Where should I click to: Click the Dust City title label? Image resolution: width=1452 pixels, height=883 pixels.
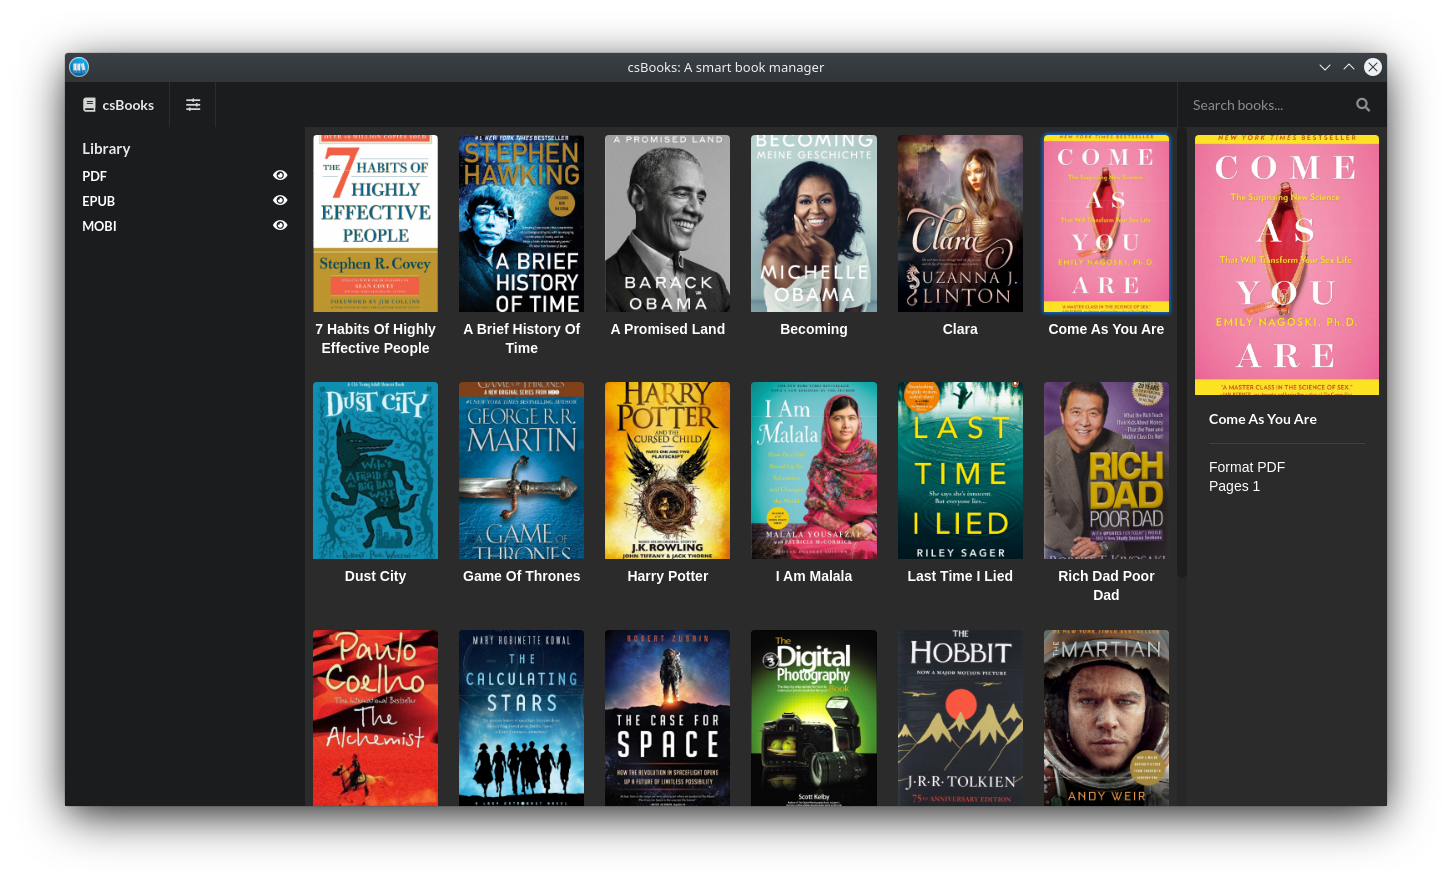(375, 576)
